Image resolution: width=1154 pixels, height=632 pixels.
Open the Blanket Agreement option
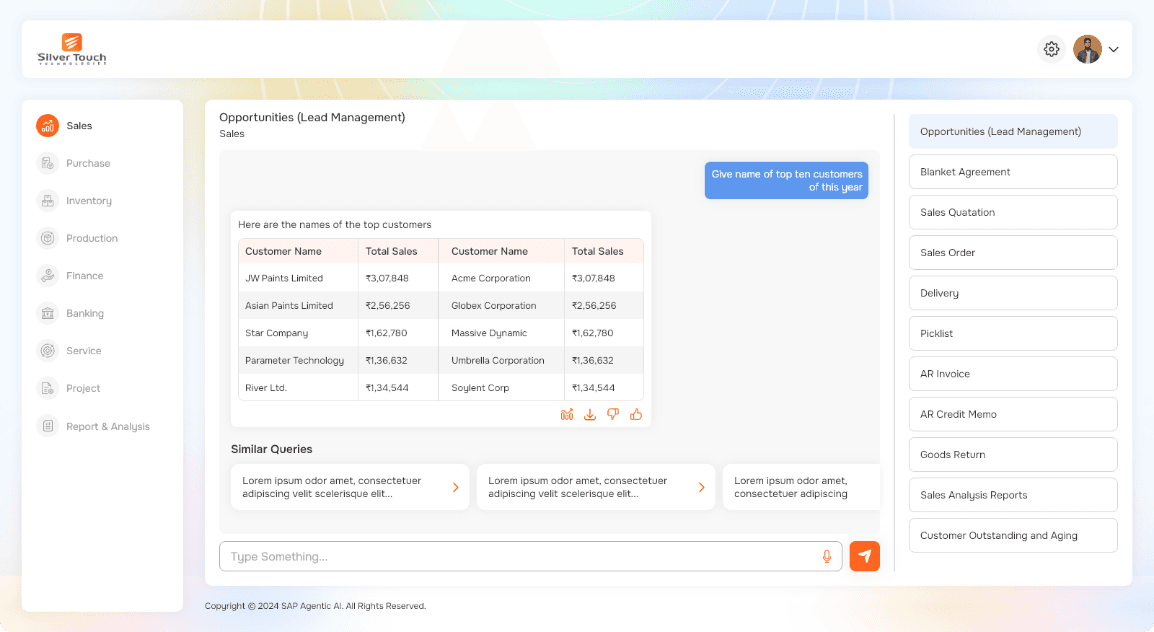tap(1013, 172)
